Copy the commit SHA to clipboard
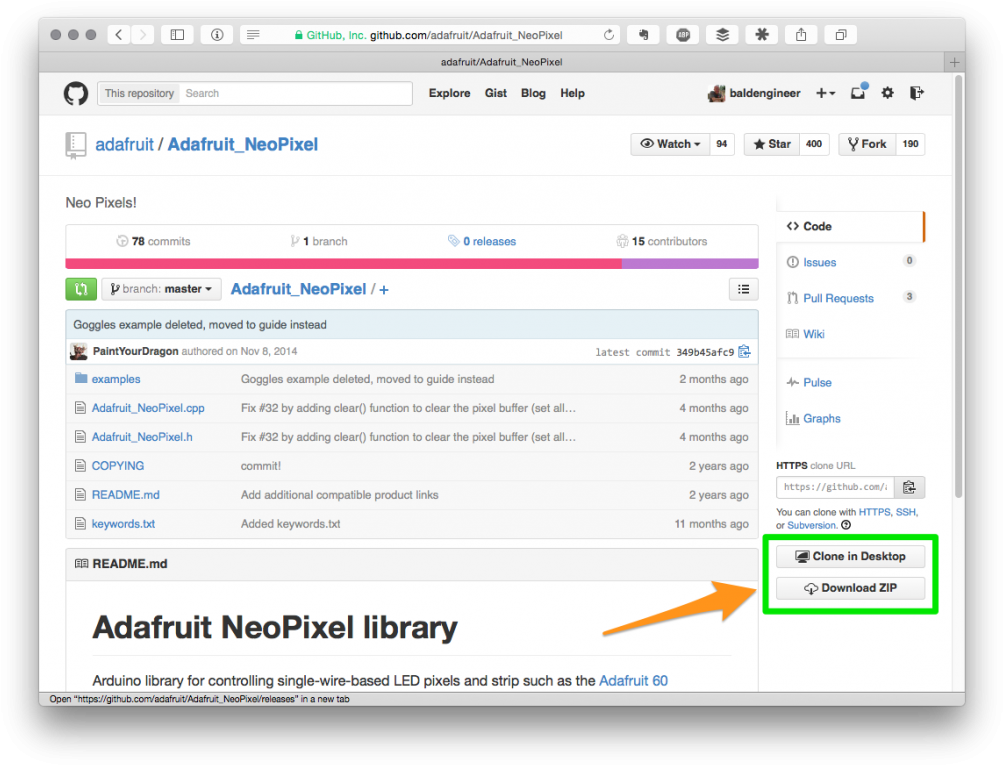The image size is (1003, 765). [744, 352]
